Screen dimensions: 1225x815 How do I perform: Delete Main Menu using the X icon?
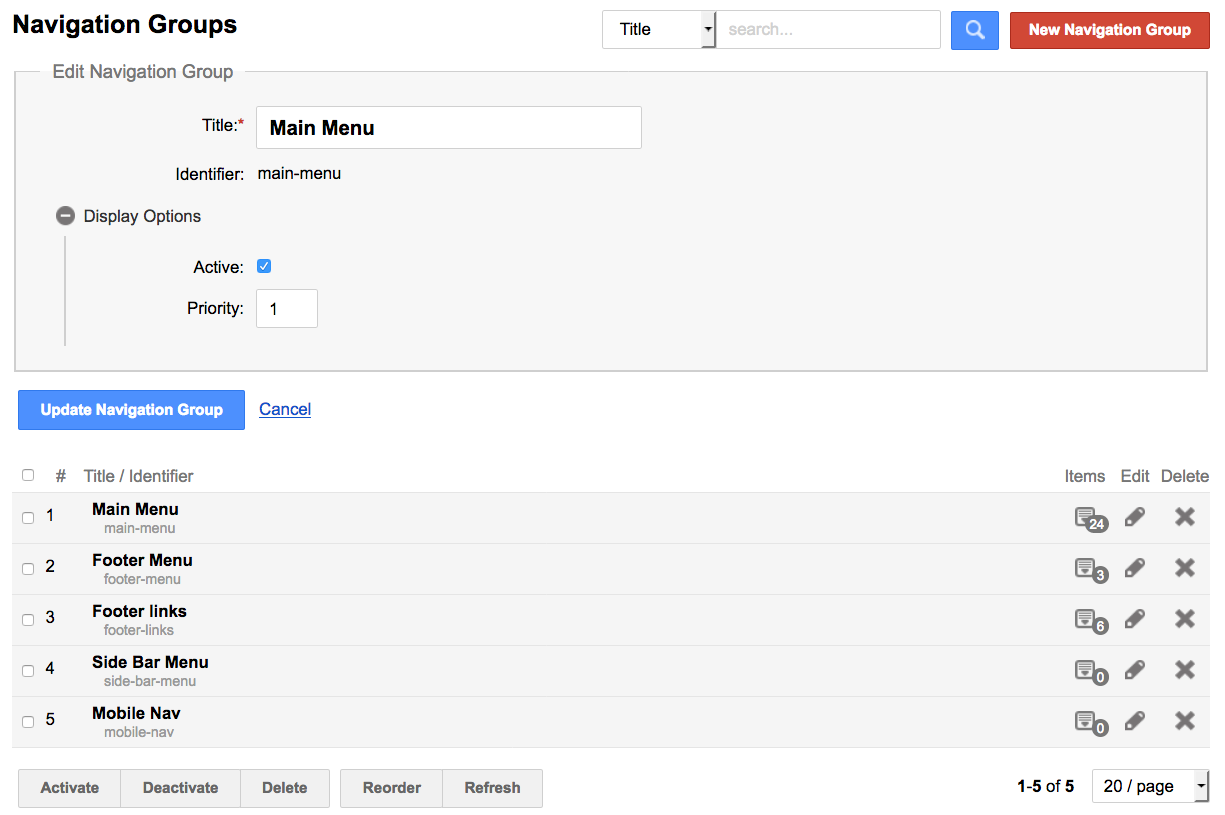1184,517
